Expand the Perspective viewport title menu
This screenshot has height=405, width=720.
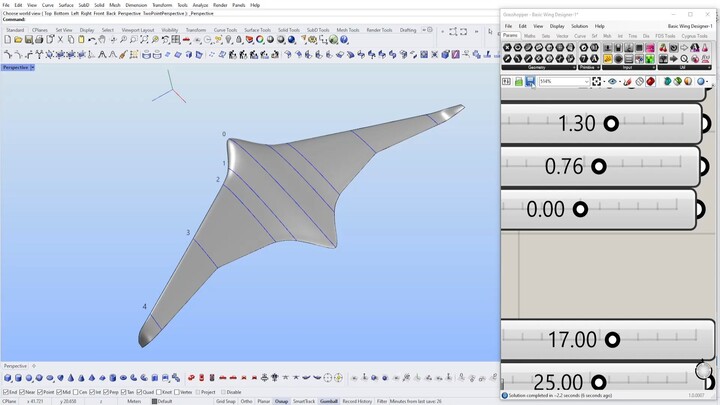32,67
